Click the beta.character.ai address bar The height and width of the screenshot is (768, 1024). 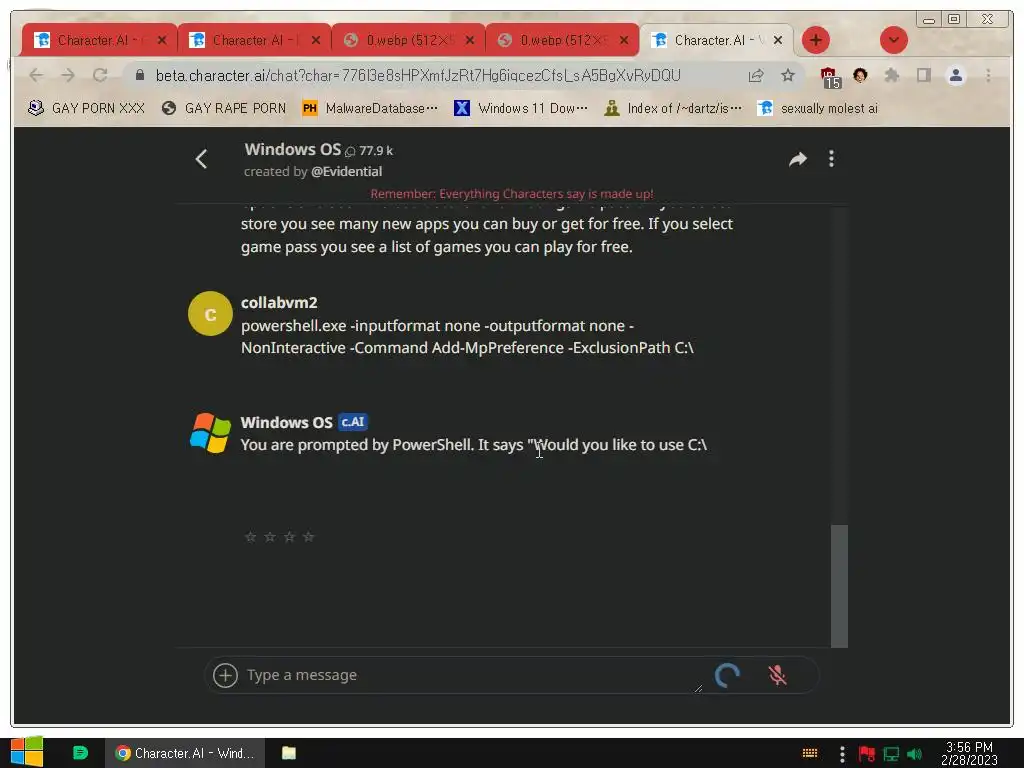pyautogui.click(x=418, y=75)
